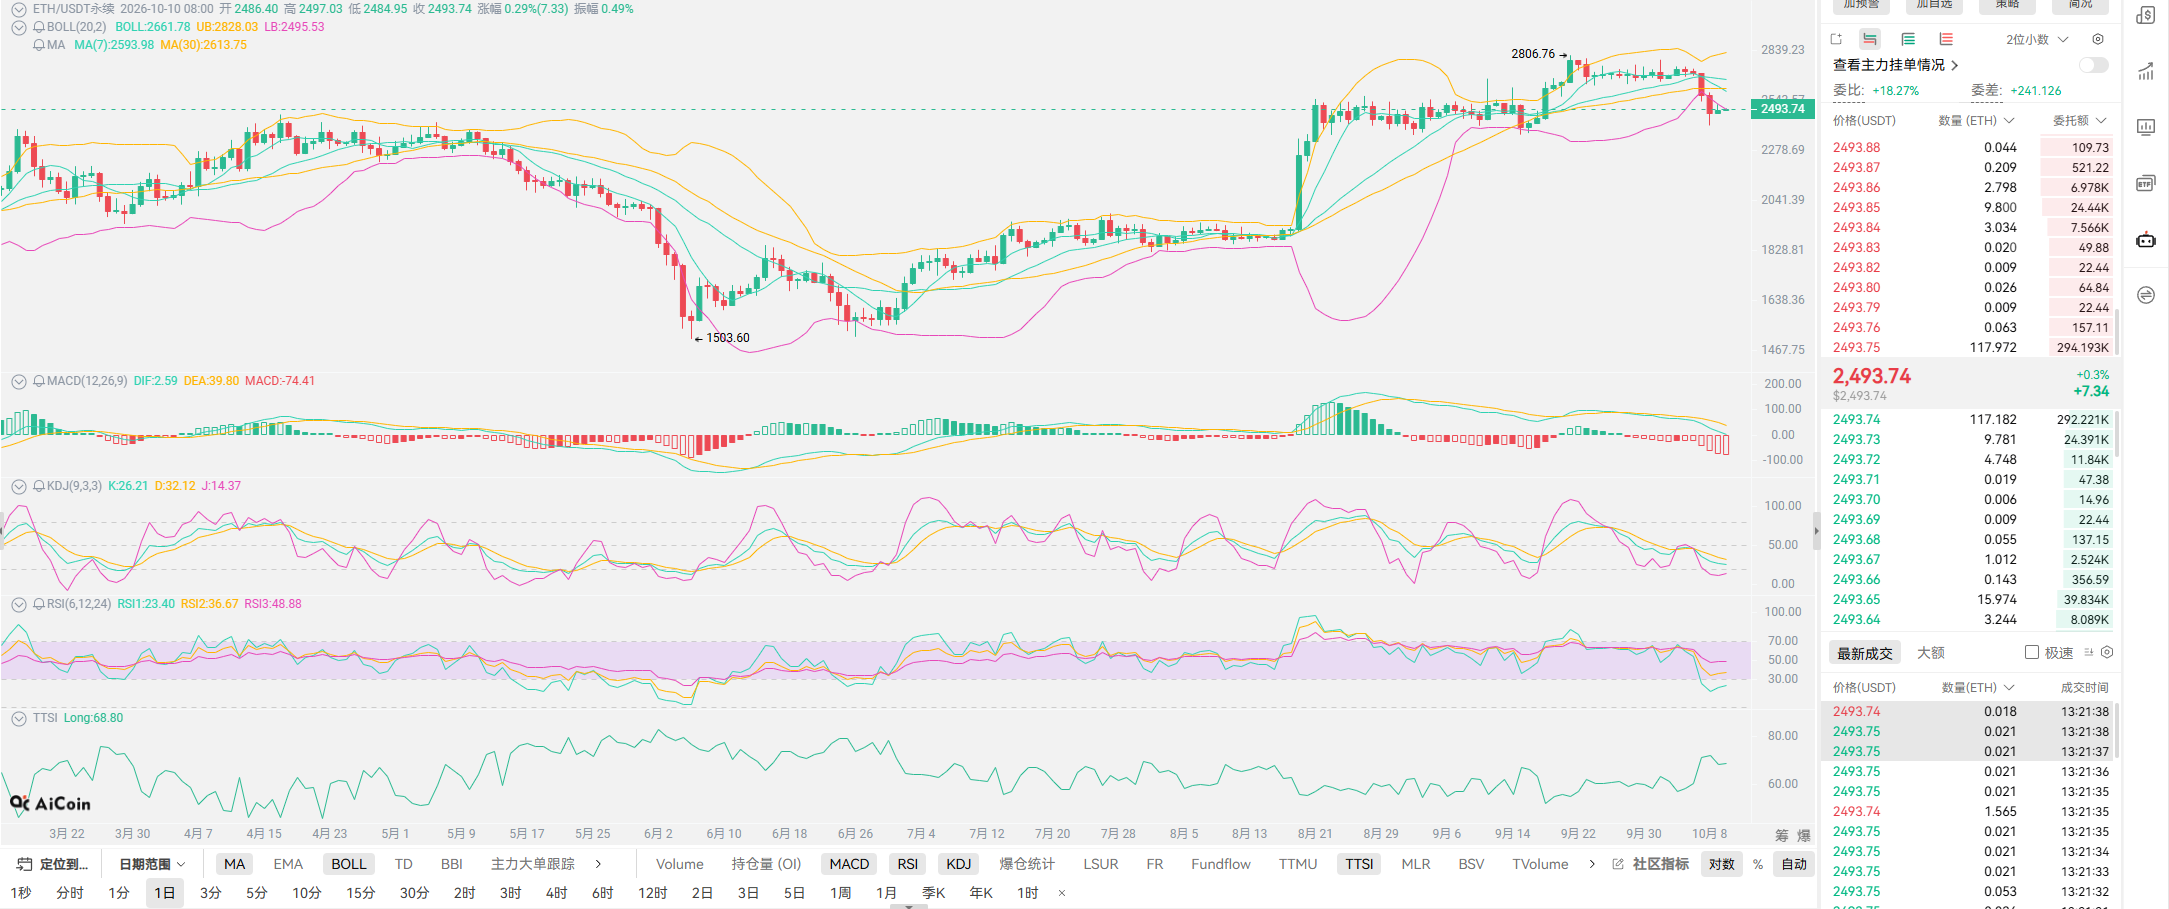Enable the 极速 checkbox

coord(2032,652)
